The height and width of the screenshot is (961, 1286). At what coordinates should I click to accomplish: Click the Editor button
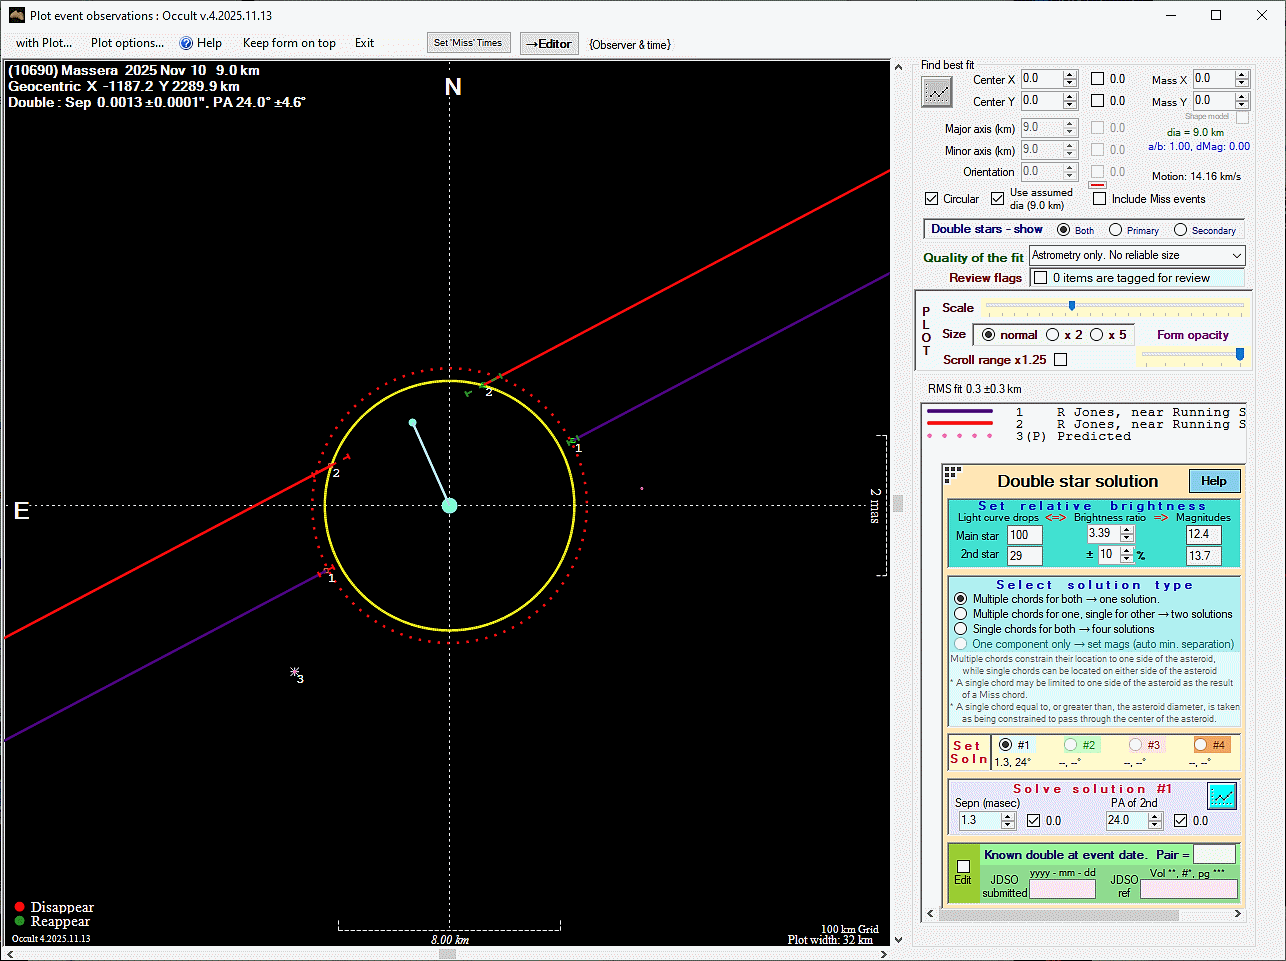pyautogui.click(x=549, y=44)
